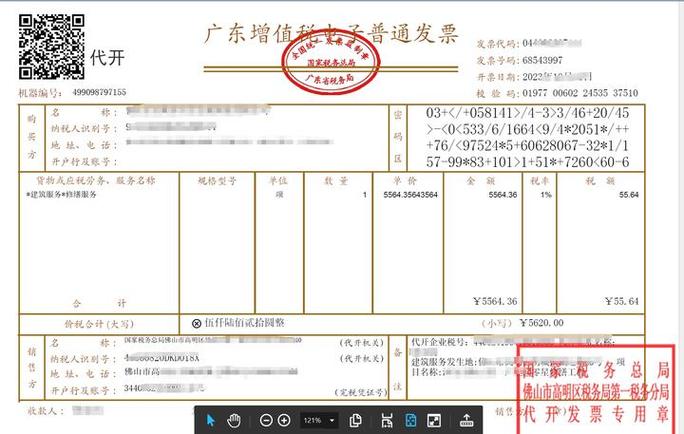Click the invoice QR code

[x=51, y=47]
